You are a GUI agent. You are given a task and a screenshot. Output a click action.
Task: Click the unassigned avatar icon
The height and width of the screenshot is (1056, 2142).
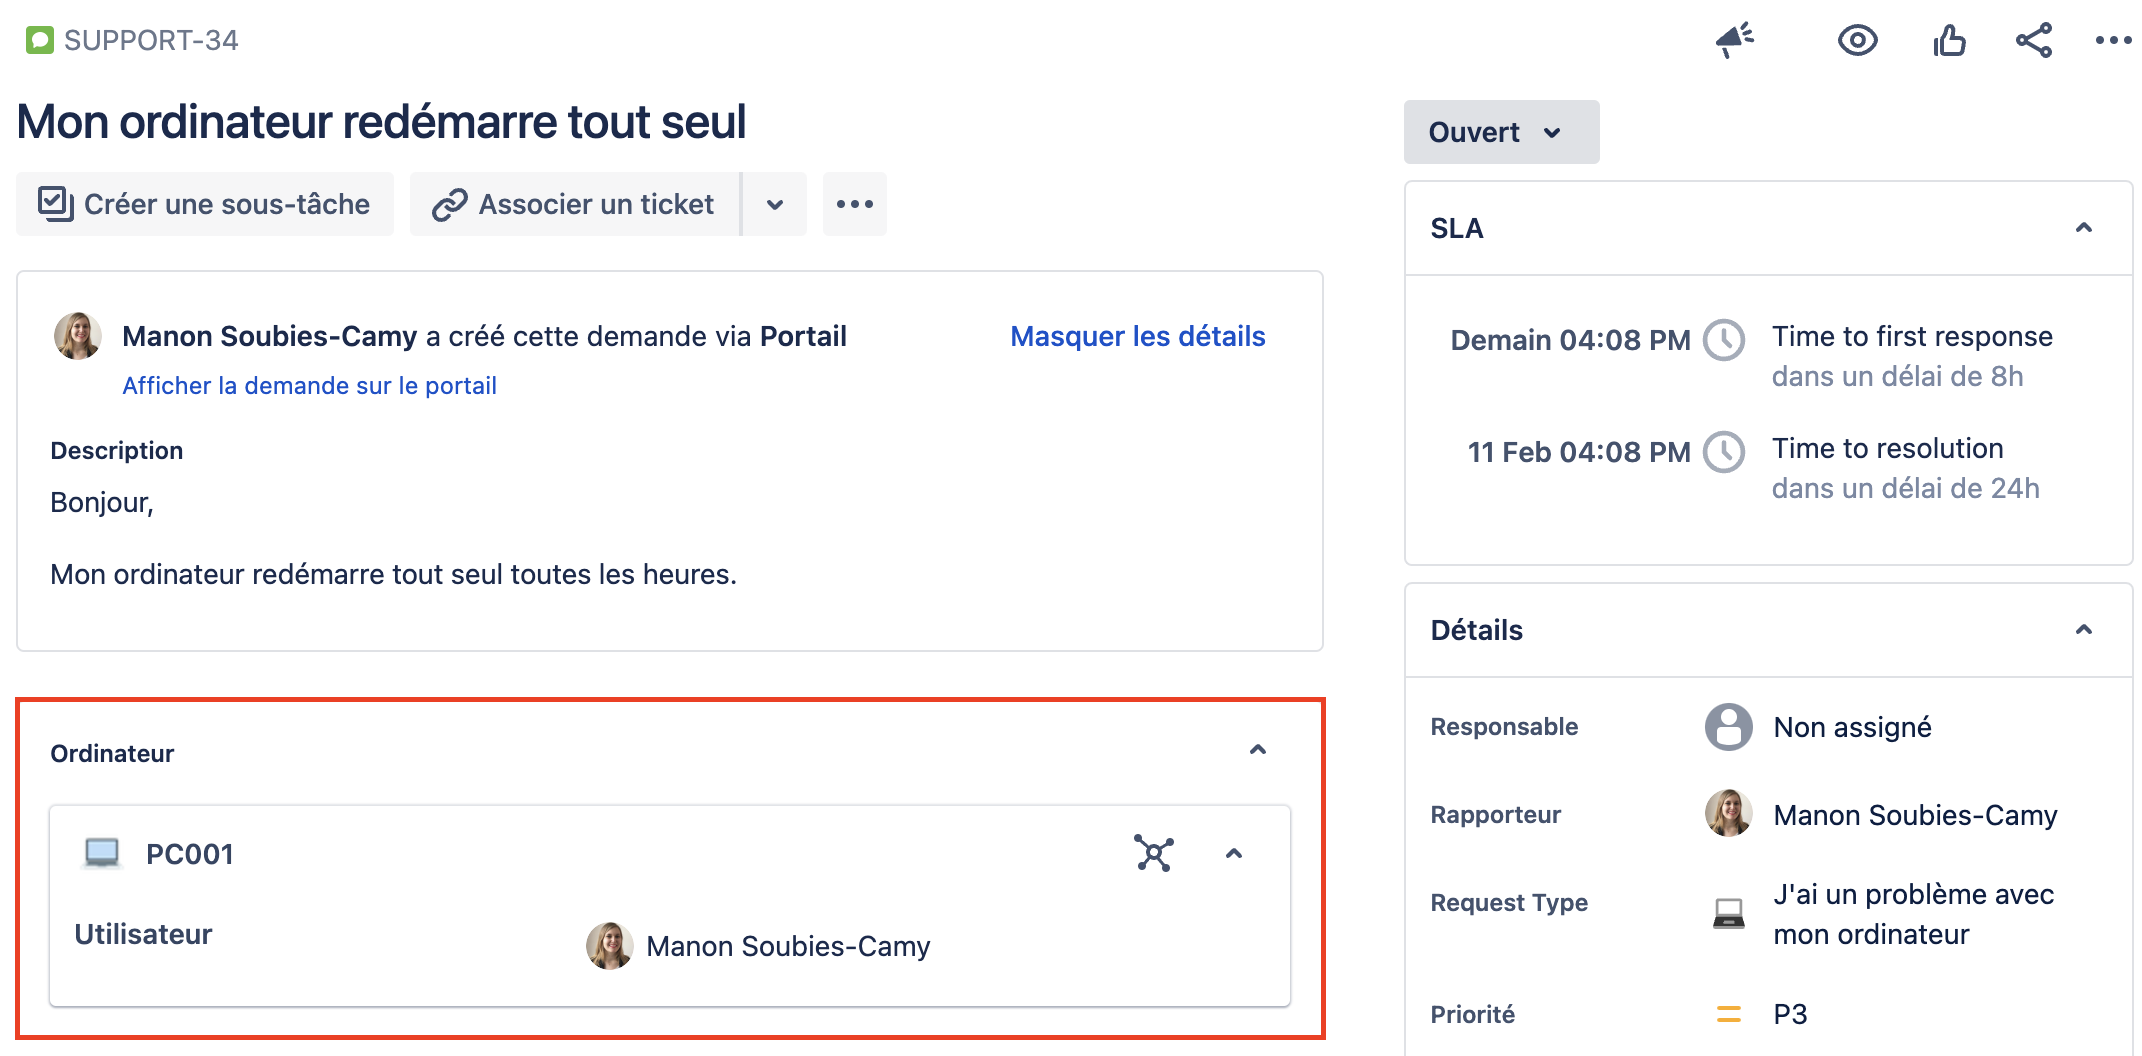[1728, 727]
